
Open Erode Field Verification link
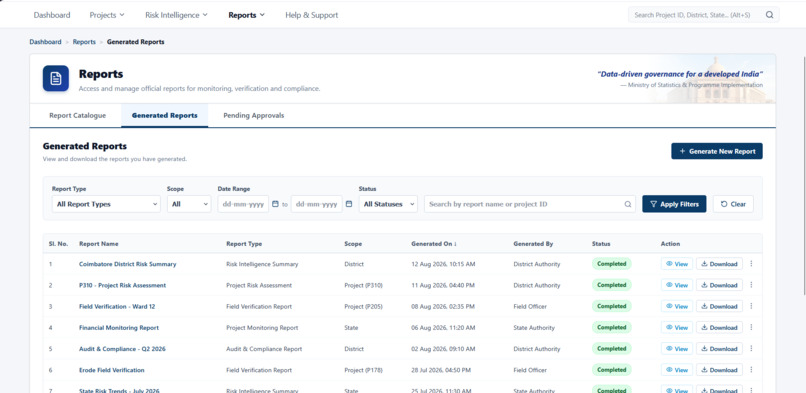tap(112, 370)
